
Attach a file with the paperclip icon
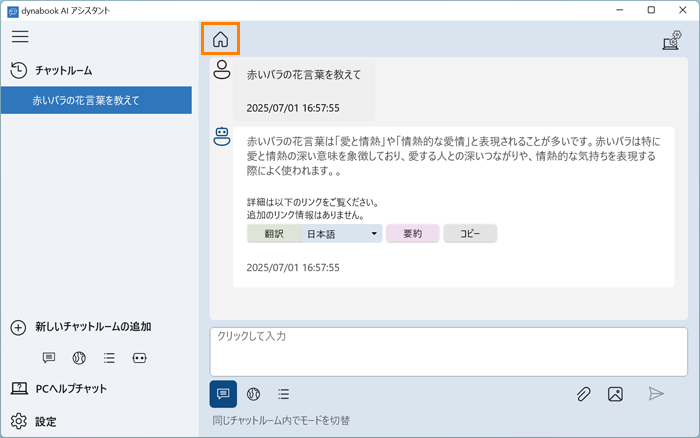click(x=583, y=394)
